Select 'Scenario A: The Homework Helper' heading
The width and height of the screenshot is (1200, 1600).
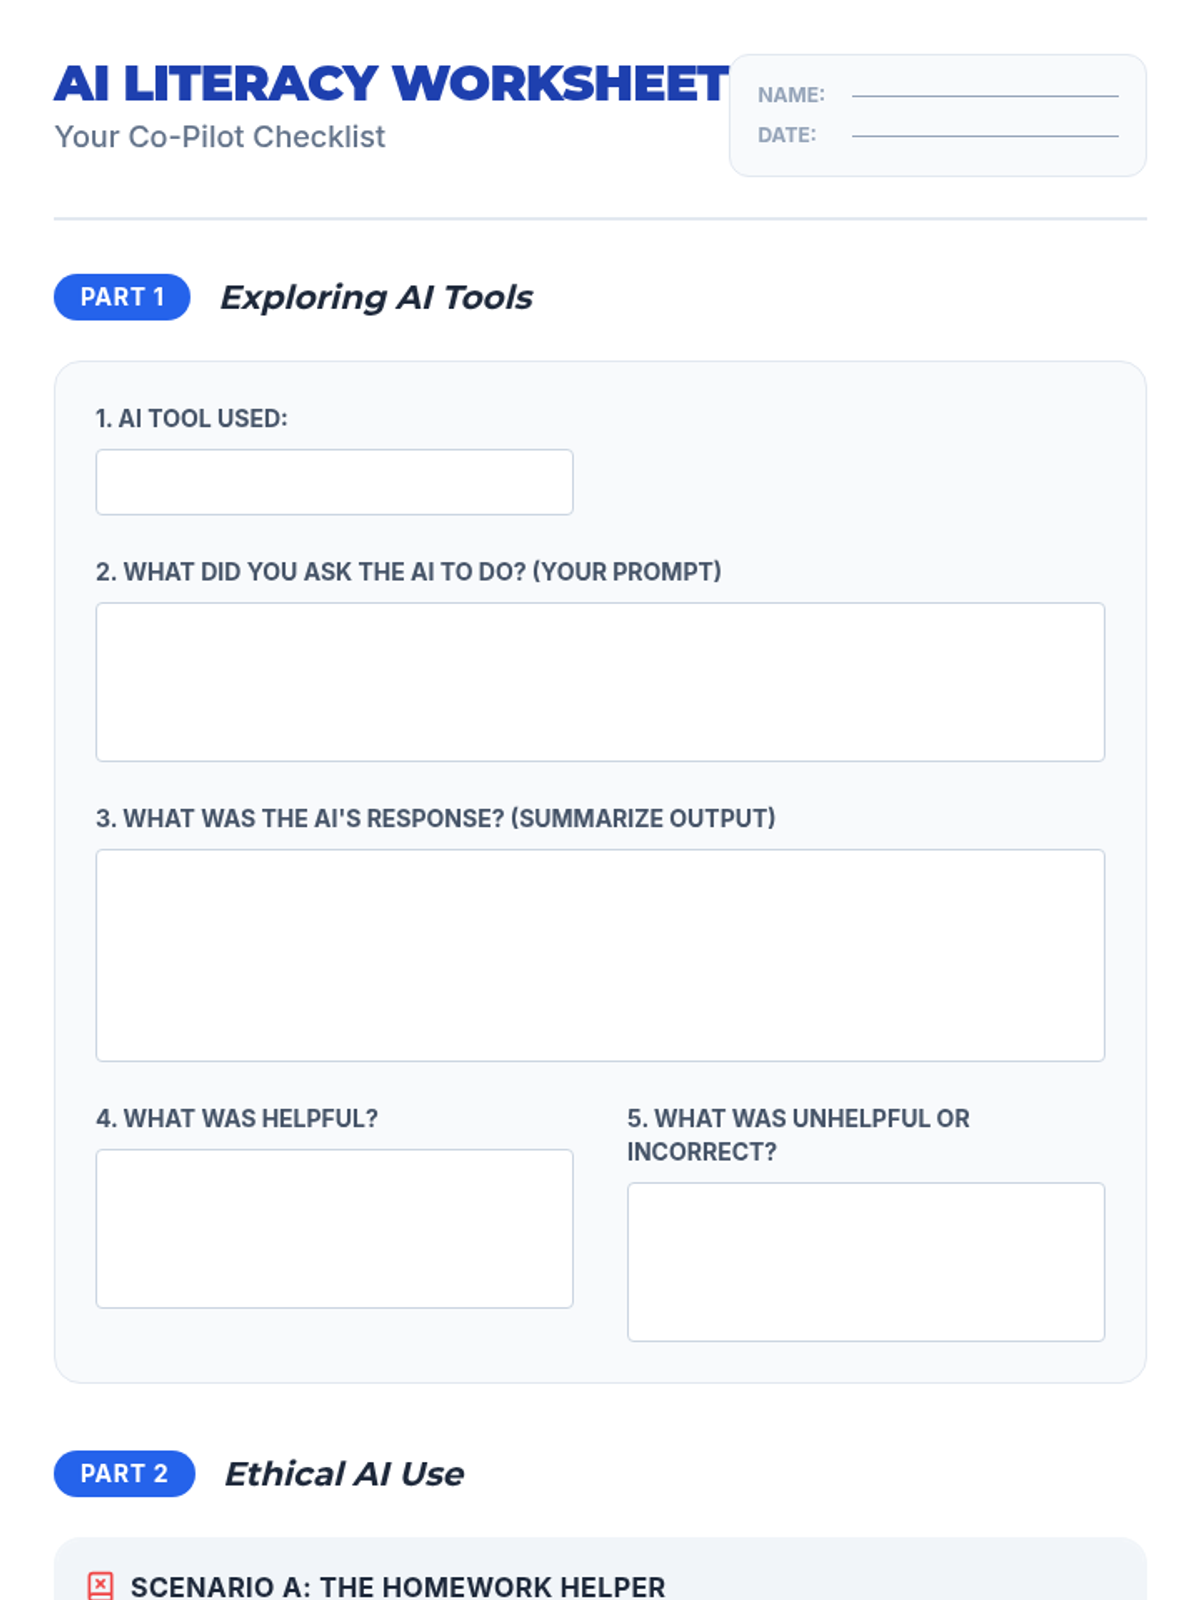pyautogui.click(x=397, y=1587)
